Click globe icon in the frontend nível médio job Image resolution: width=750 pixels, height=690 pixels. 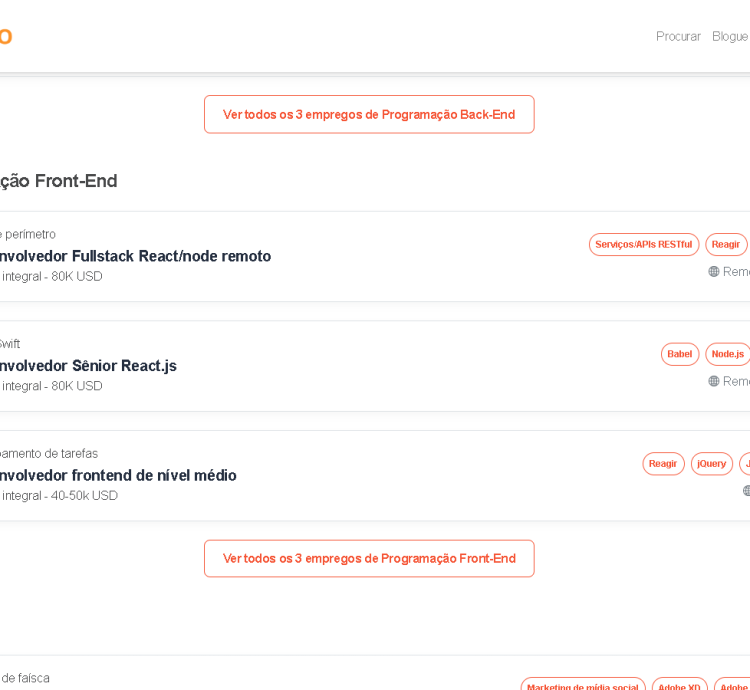point(746,491)
